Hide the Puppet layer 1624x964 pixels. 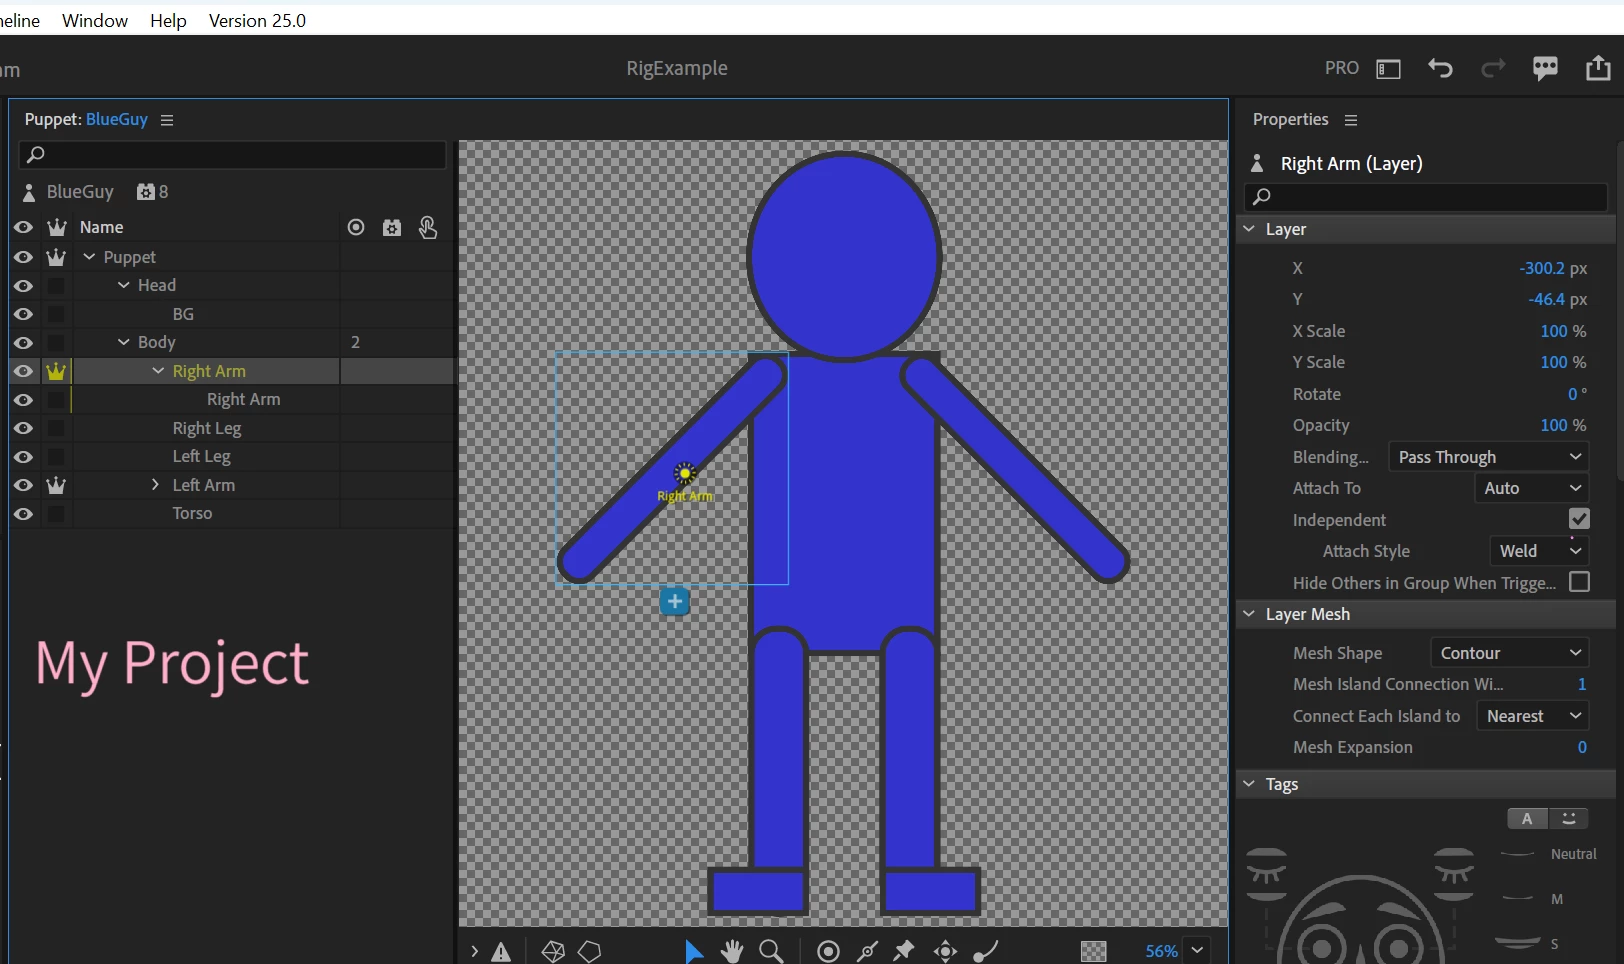pyautogui.click(x=23, y=257)
